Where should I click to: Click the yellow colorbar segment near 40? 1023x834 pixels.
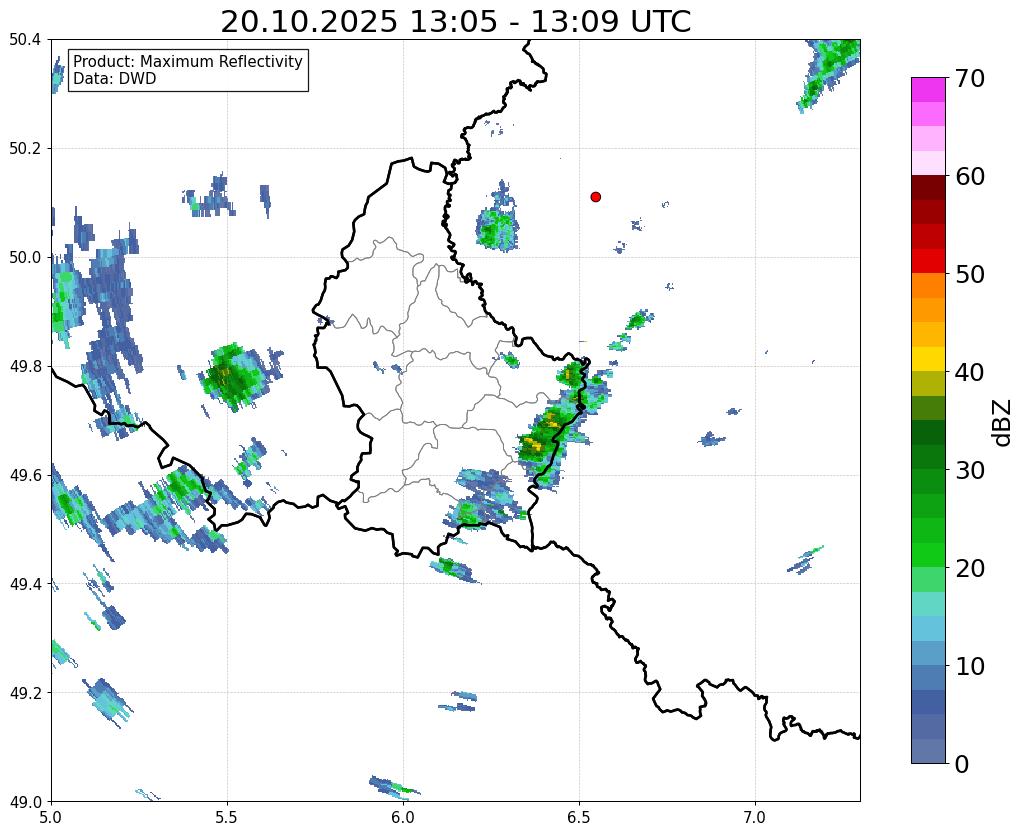(928, 360)
